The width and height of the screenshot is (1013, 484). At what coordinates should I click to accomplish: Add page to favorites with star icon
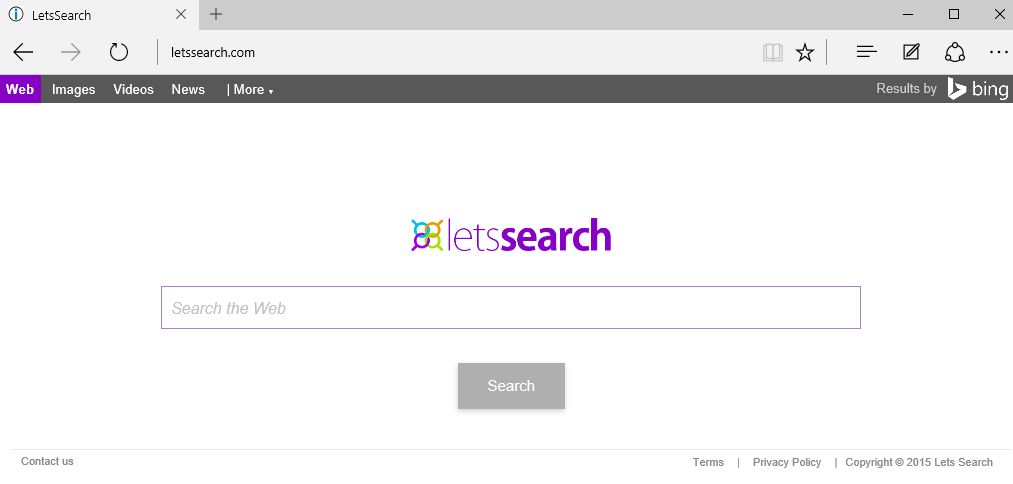(805, 52)
